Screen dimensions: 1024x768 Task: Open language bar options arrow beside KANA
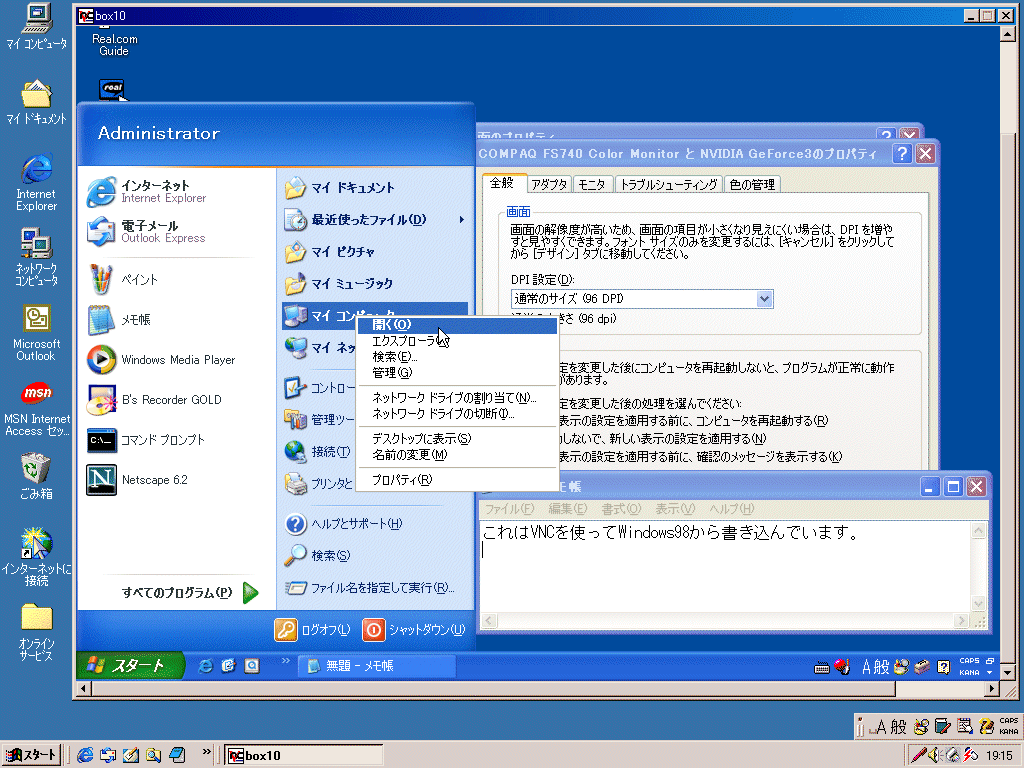pos(989,673)
